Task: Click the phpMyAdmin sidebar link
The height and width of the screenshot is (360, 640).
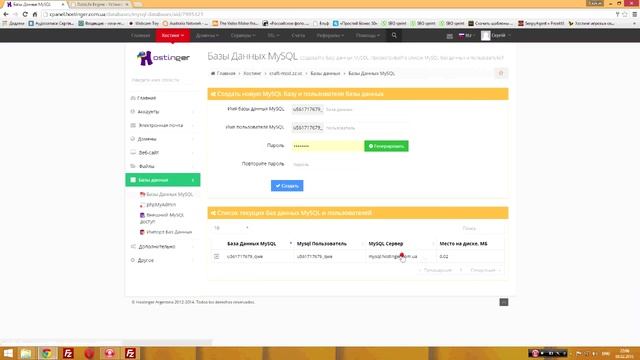Action: [x=161, y=204]
